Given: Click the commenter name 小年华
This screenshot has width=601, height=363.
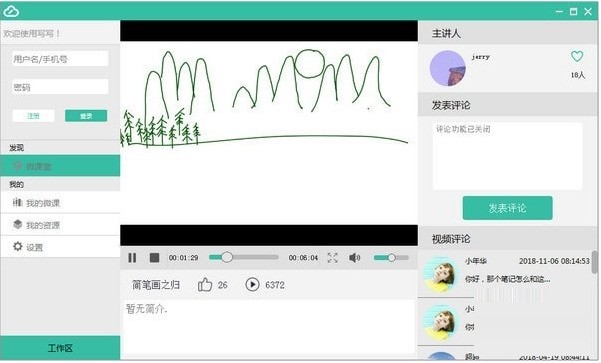Looking at the screenshot, I should pos(476,261).
